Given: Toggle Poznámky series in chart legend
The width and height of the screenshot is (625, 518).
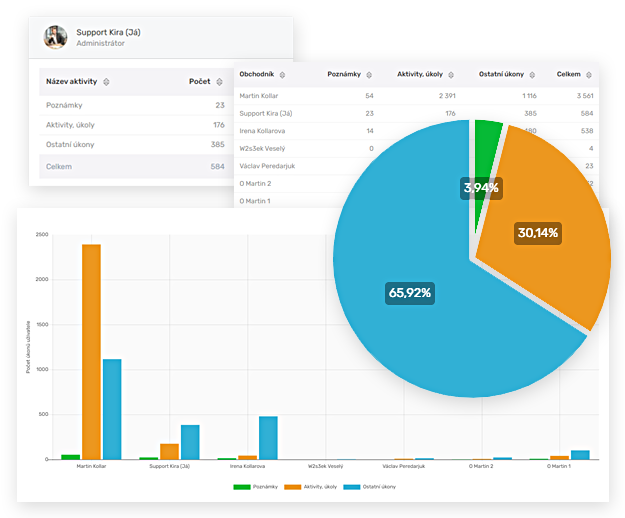Looking at the screenshot, I should pyautogui.click(x=253, y=486).
